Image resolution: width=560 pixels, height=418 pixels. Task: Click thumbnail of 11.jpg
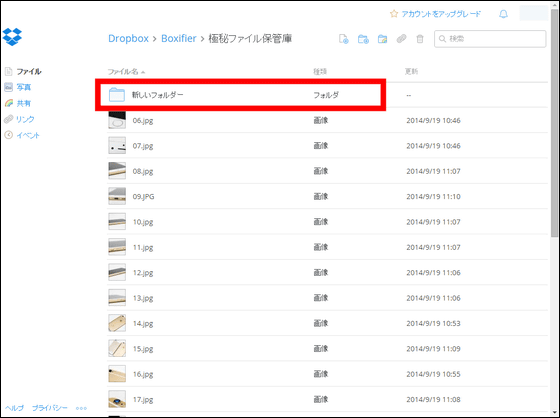pyautogui.click(x=117, y=247)
